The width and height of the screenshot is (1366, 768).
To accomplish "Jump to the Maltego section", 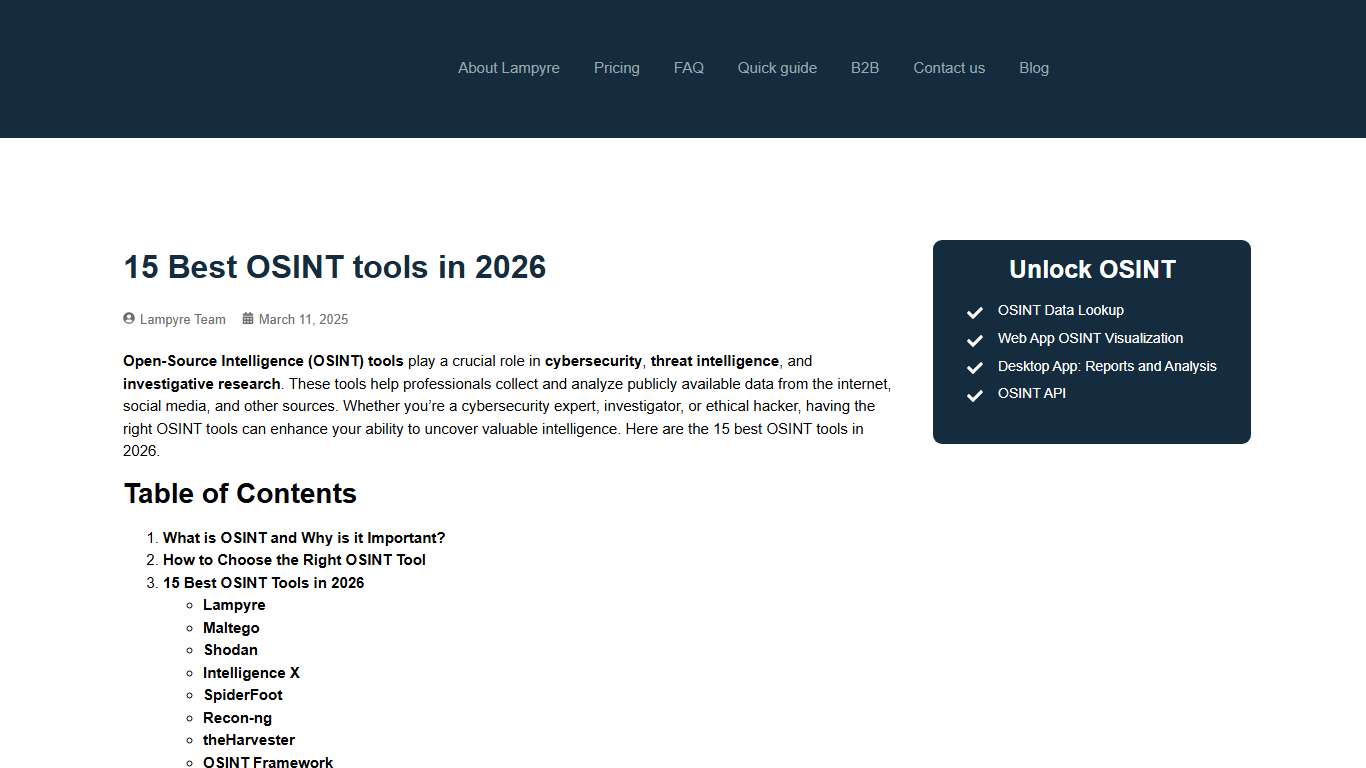I will [231, 627].
